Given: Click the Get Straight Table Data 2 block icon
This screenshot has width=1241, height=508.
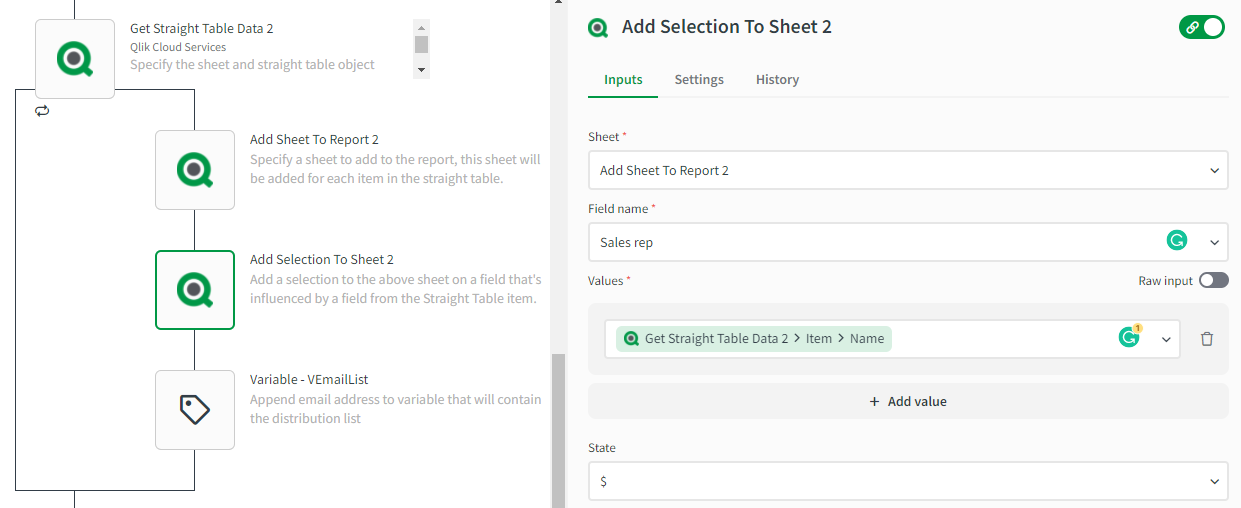Looking at the screenshot, I should (75, 59).
